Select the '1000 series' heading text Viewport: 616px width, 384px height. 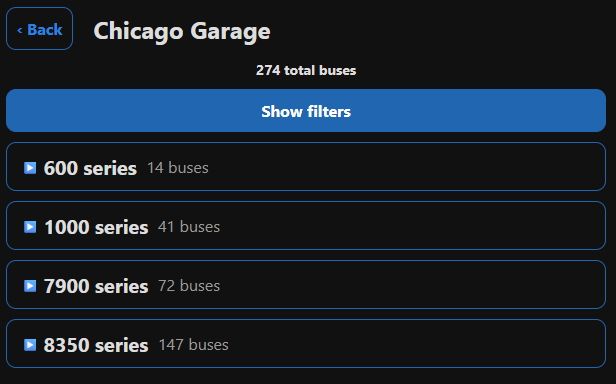(x=96, y=227)
